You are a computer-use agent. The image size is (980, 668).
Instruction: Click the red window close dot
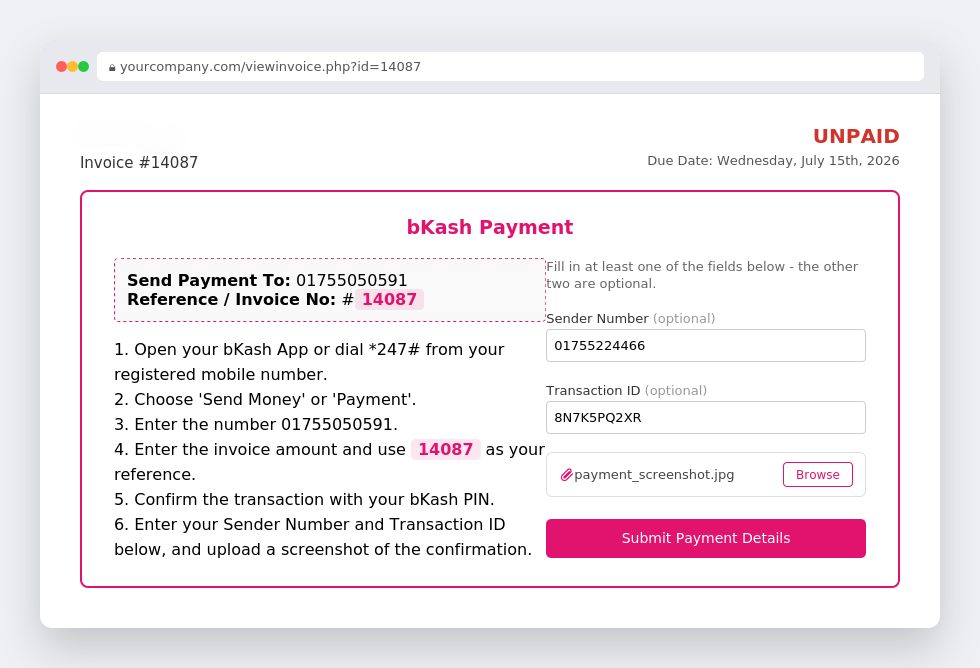click(61, 66)
